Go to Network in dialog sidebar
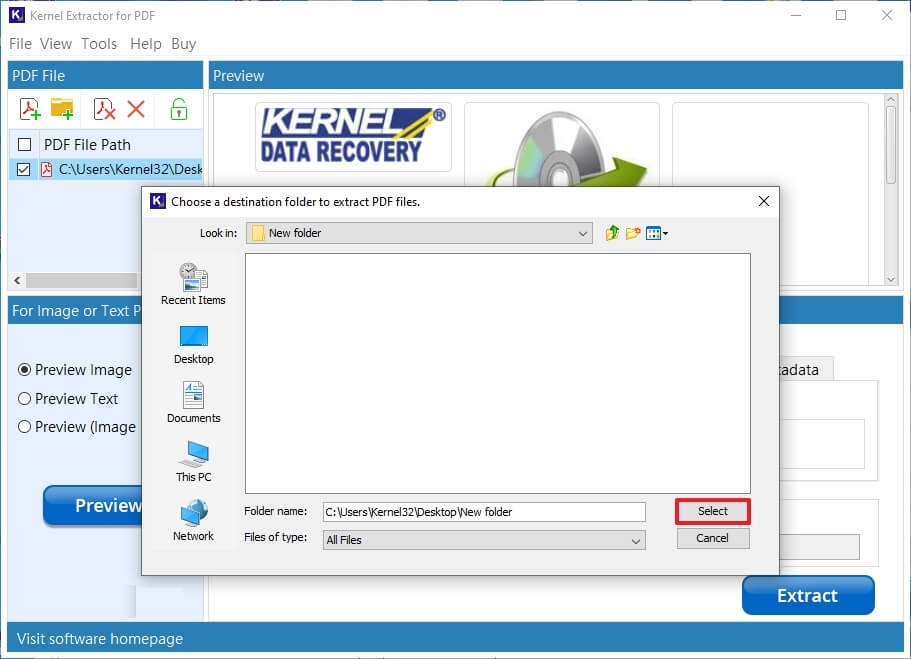 [193, 521]
